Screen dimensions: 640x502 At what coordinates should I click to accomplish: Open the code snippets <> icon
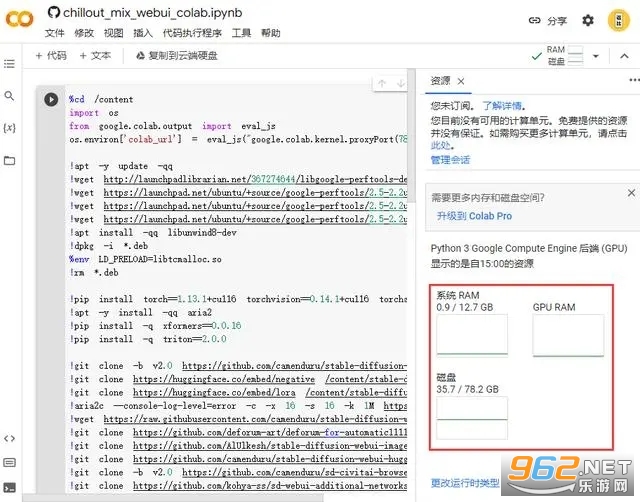9,438
